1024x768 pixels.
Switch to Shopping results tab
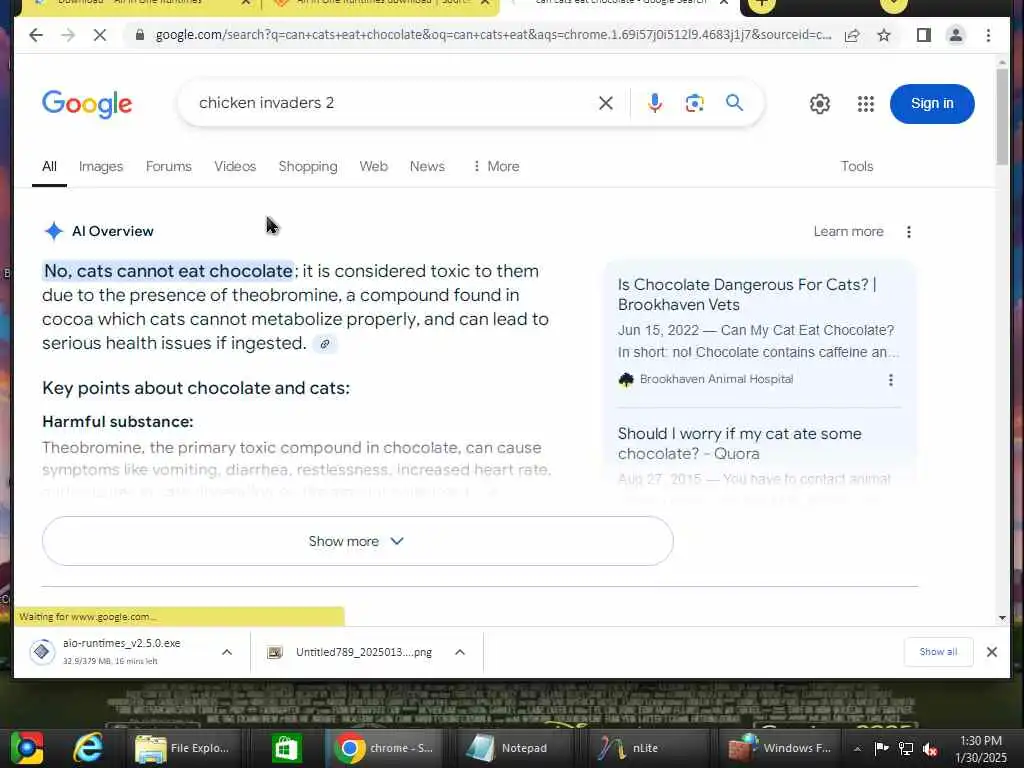308,167
